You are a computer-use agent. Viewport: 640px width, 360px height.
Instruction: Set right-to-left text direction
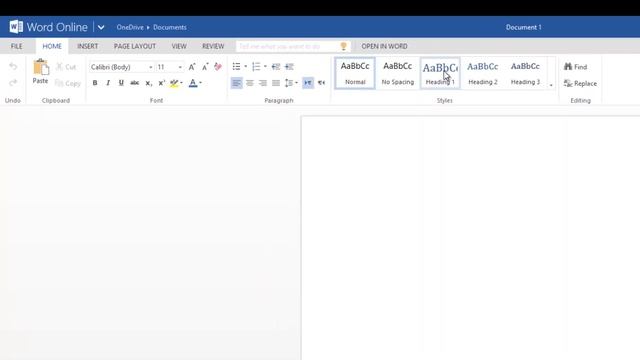tap(322, 83)
